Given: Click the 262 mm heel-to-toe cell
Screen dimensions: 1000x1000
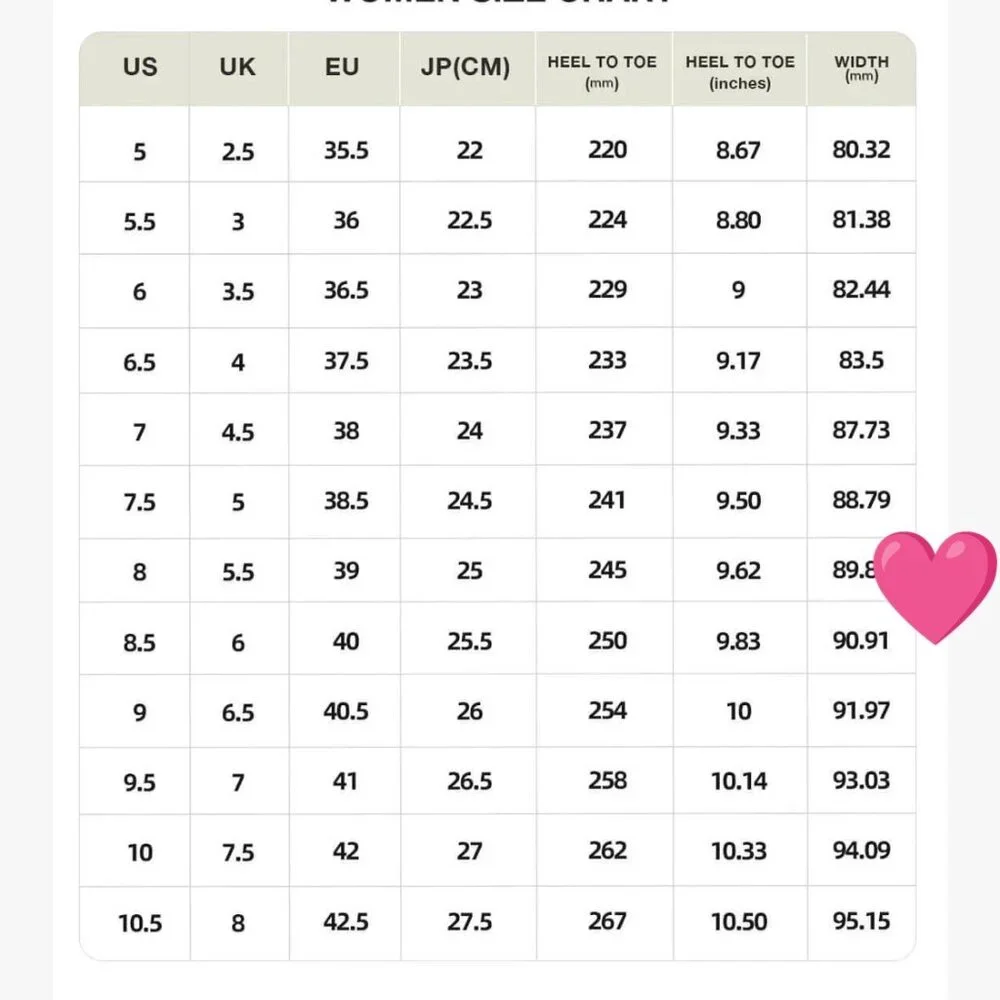Looking at the screenshot, I should click(607, 851).
